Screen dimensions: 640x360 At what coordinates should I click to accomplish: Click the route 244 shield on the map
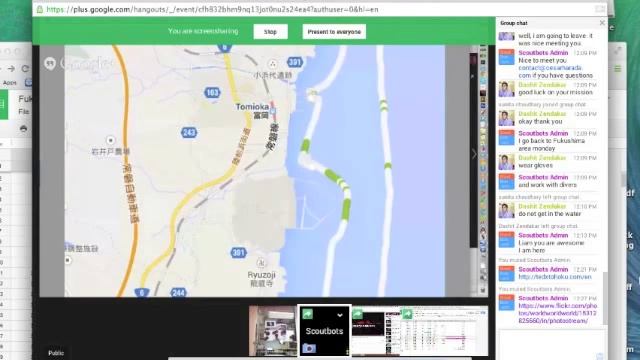(x=178, y=292)
